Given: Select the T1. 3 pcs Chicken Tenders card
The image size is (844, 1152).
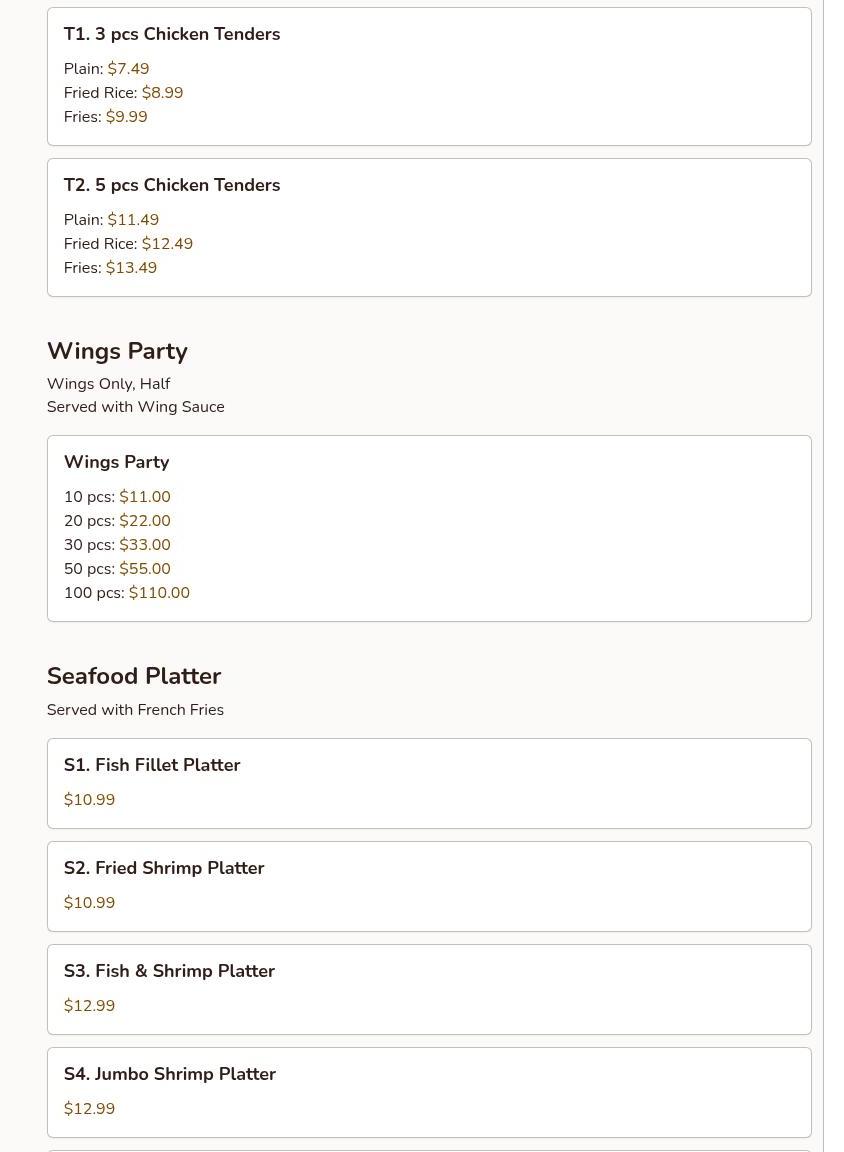Looking at the screenshot, I should point(429,76).
